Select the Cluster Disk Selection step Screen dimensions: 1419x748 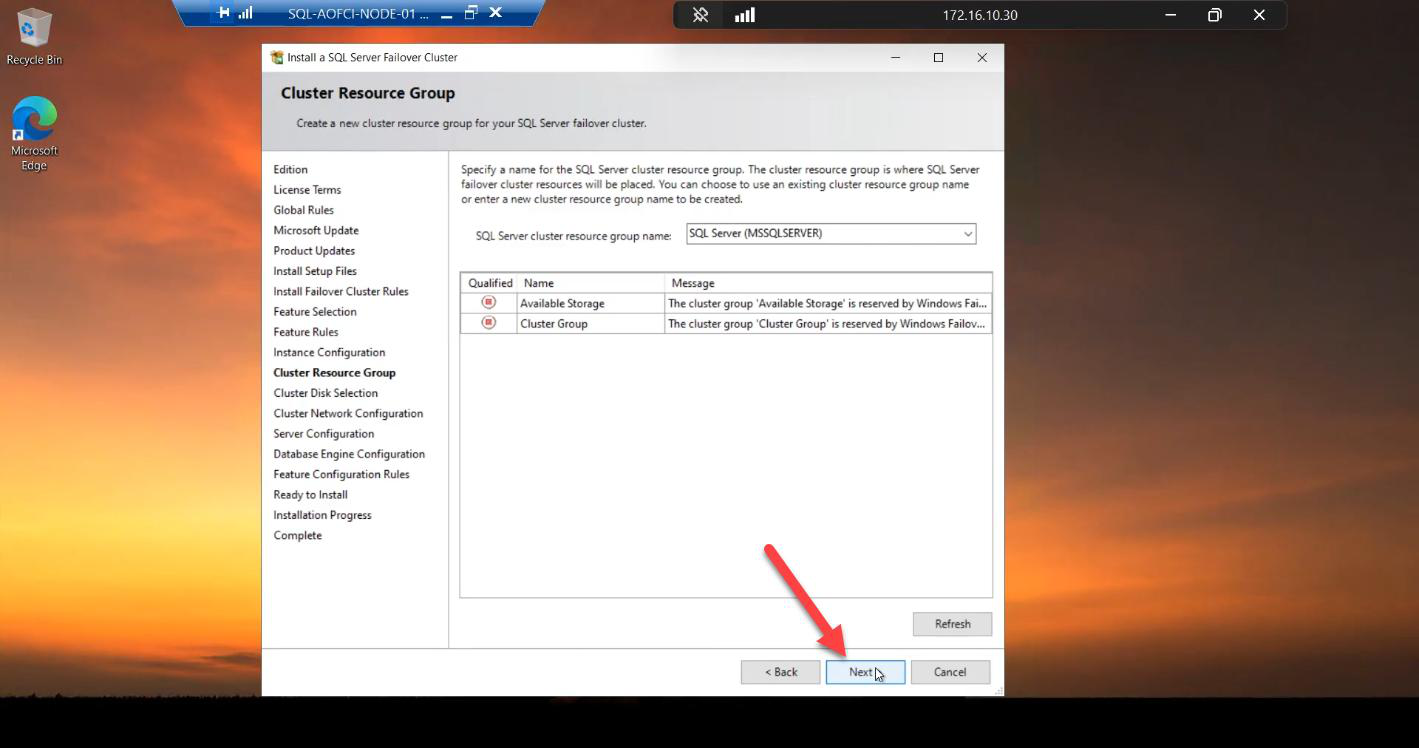(x=326, y=393)
